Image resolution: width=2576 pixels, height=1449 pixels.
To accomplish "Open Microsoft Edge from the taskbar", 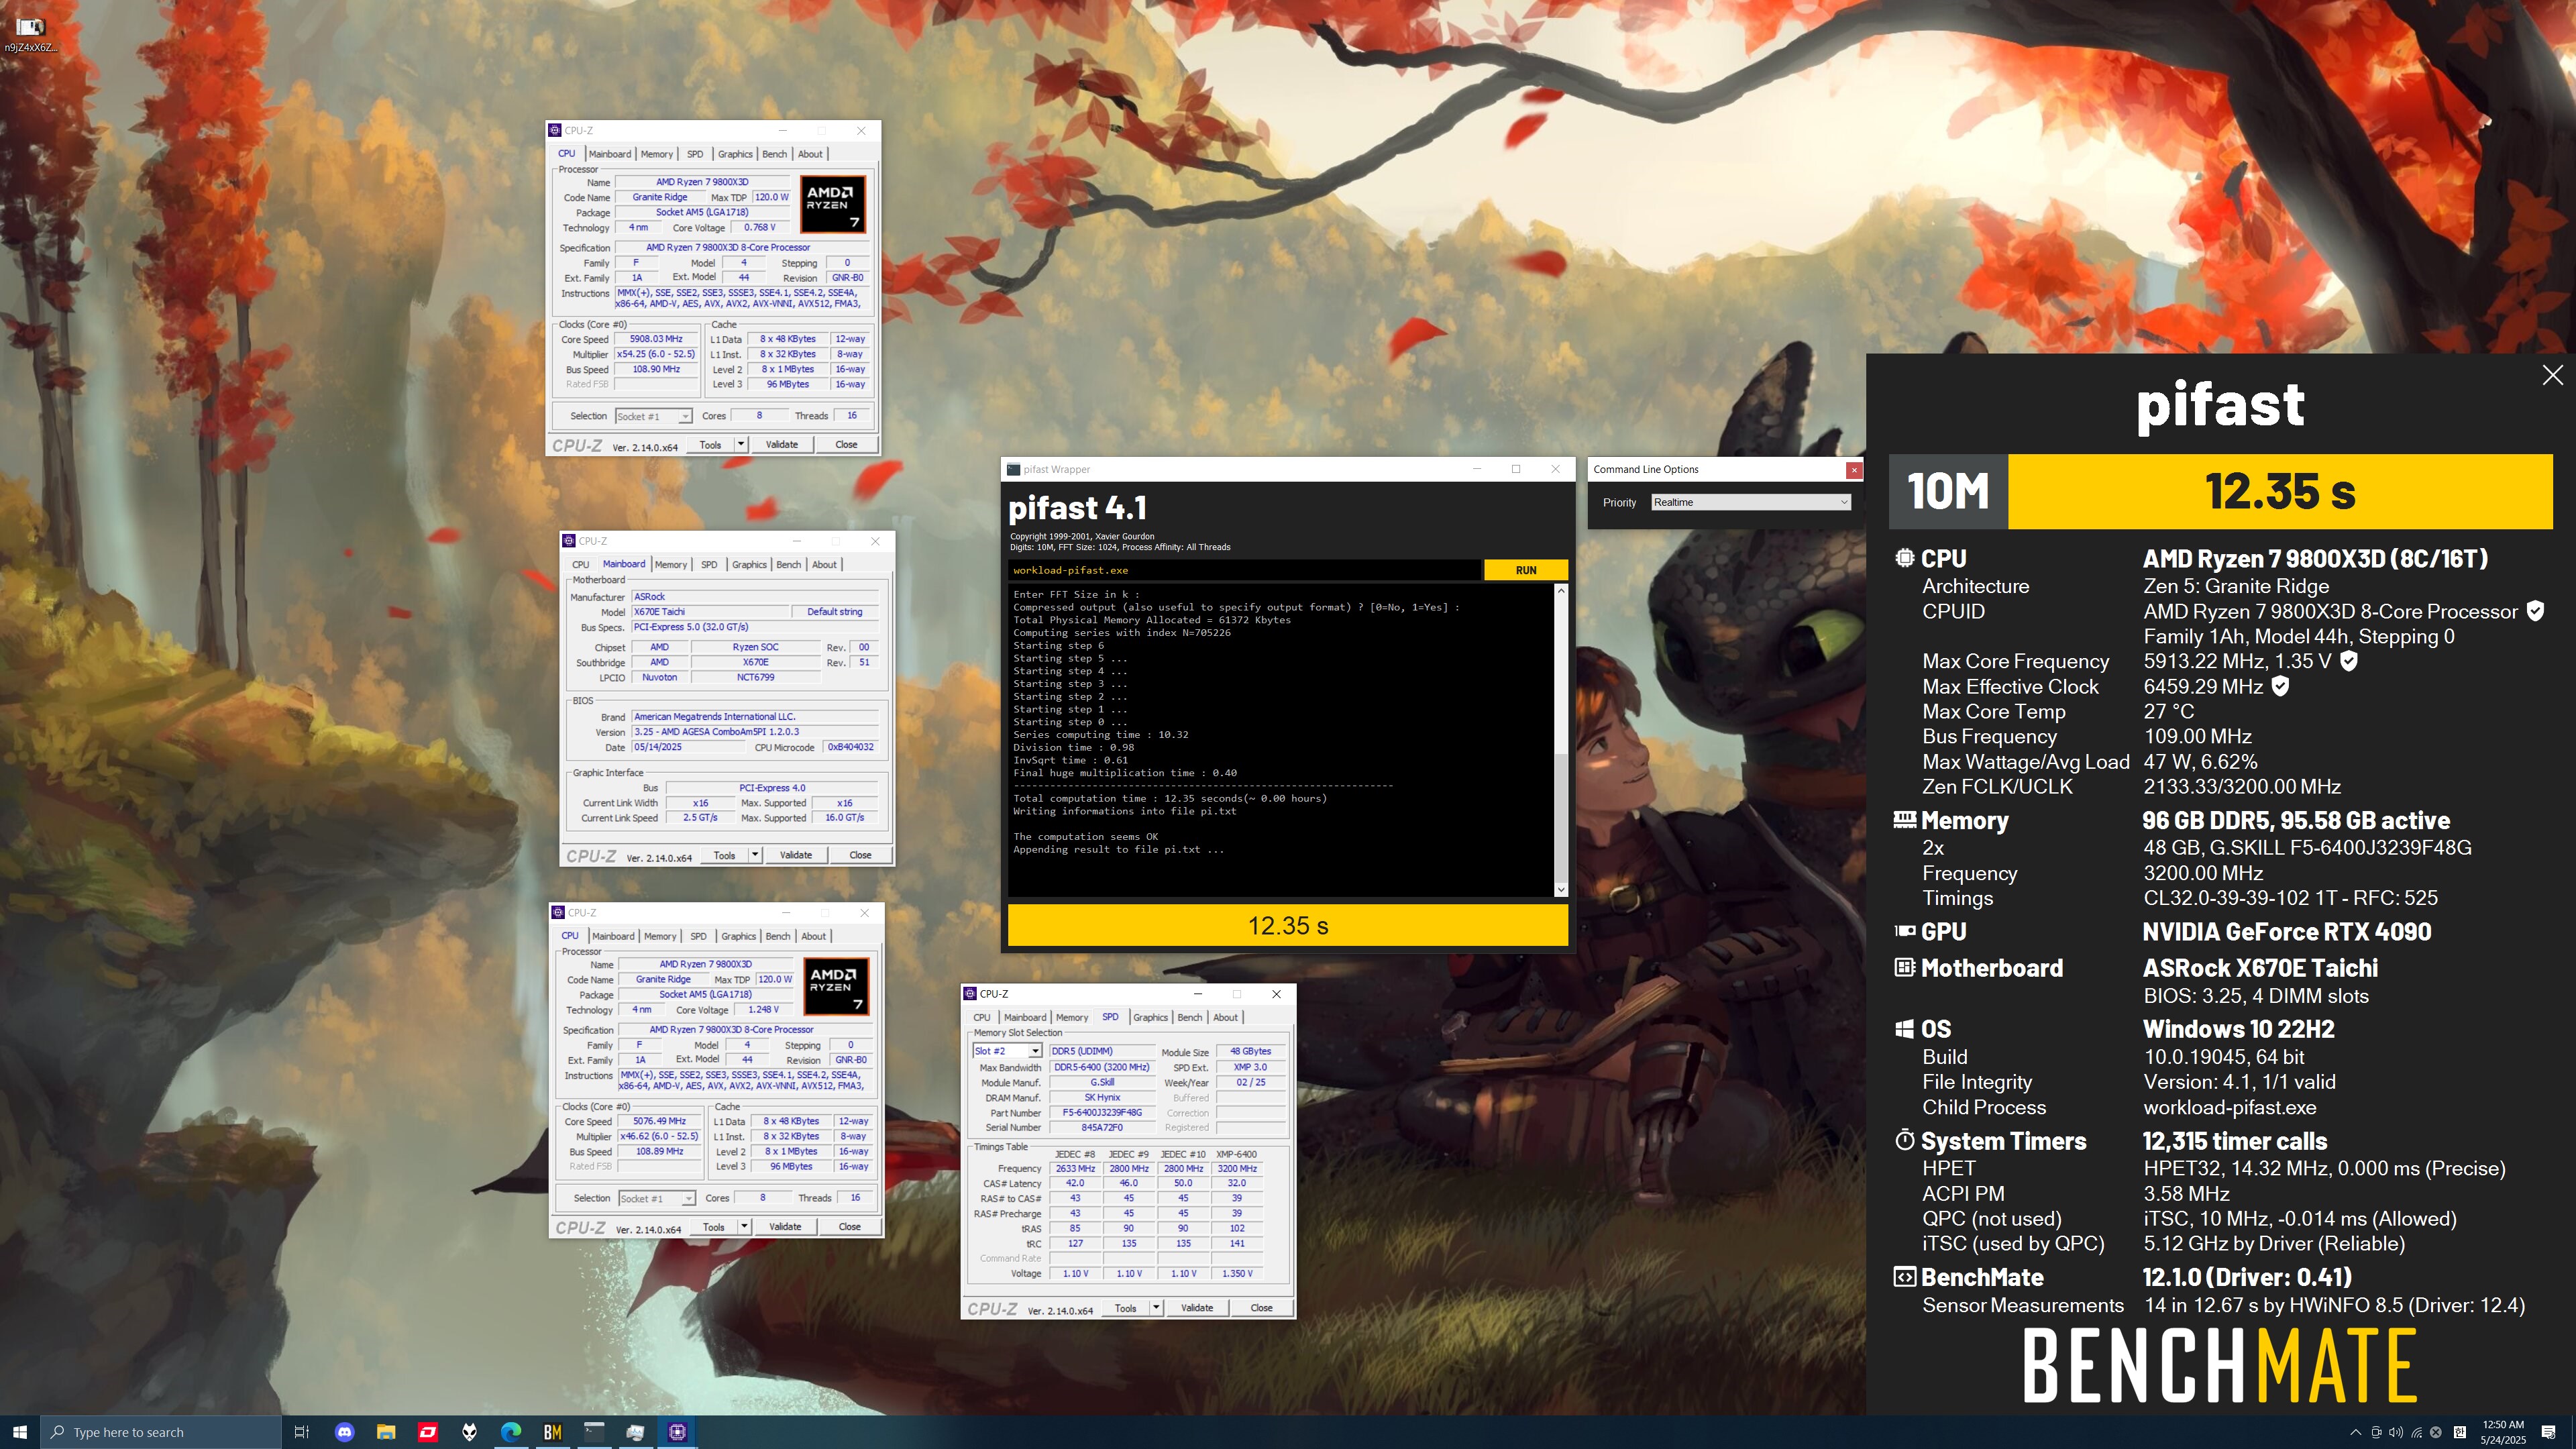I will click(511, 1432).
